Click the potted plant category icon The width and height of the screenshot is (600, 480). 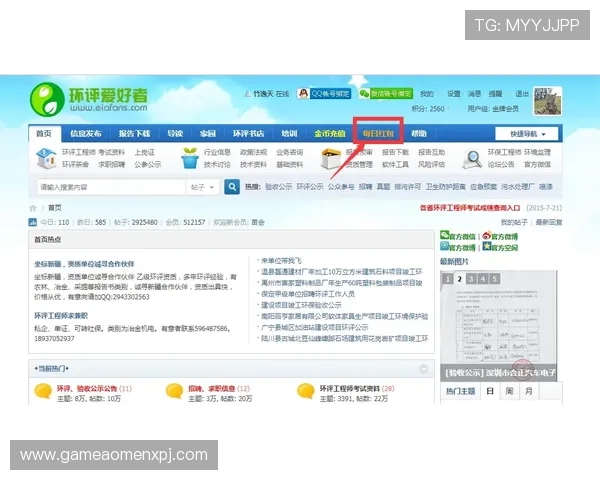(x=190, y=158)
